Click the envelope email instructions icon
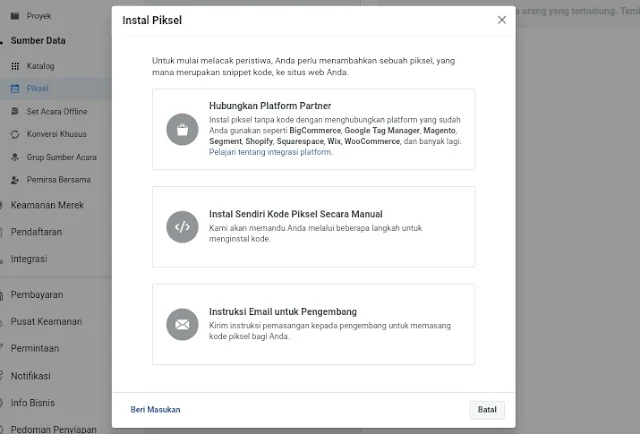Screen dimensions: 640x434 pyautogui.click(x=182, y=325)
